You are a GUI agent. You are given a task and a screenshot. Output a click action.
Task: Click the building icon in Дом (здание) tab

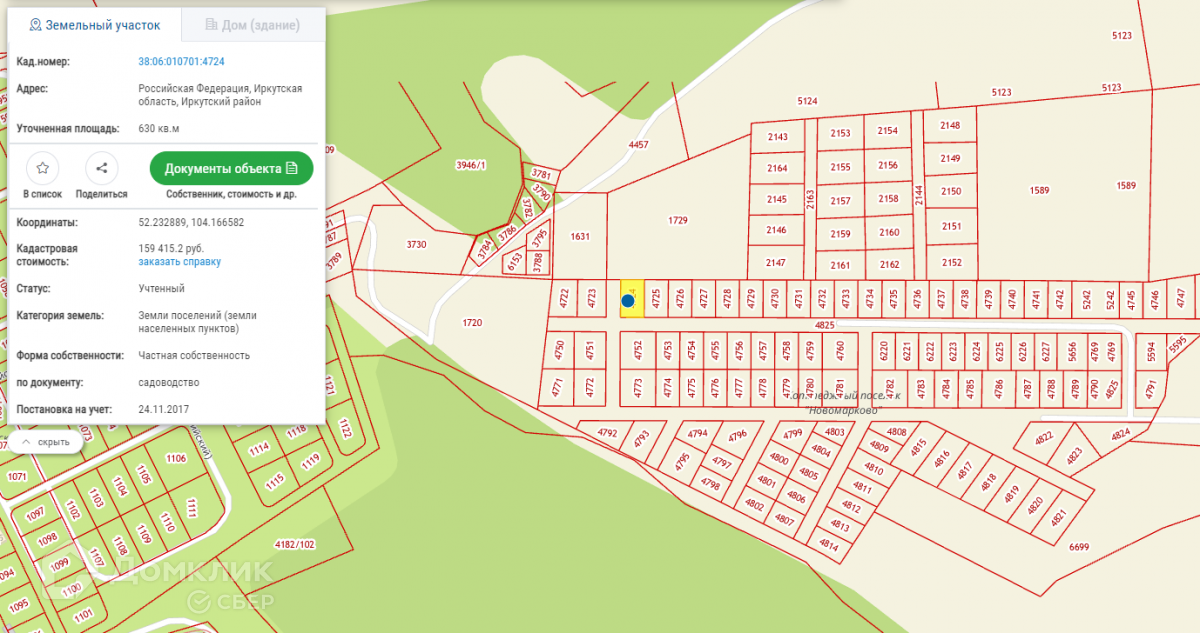(211, 24)
